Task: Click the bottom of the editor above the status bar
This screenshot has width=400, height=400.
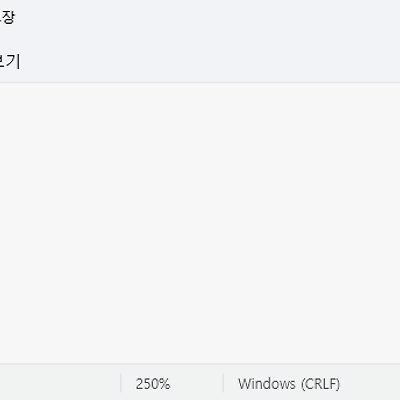Action: pyautogui.click(x=200, y=356)
